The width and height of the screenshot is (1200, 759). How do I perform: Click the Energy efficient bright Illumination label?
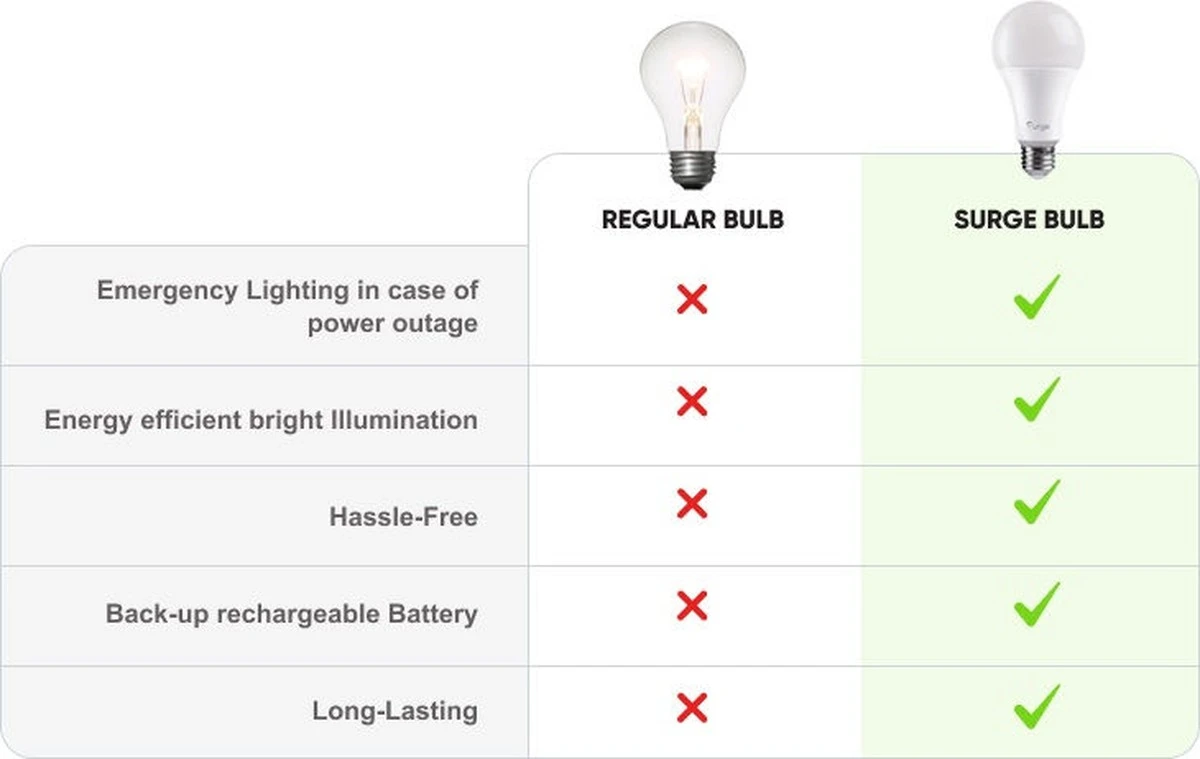[x=261, y=419]
